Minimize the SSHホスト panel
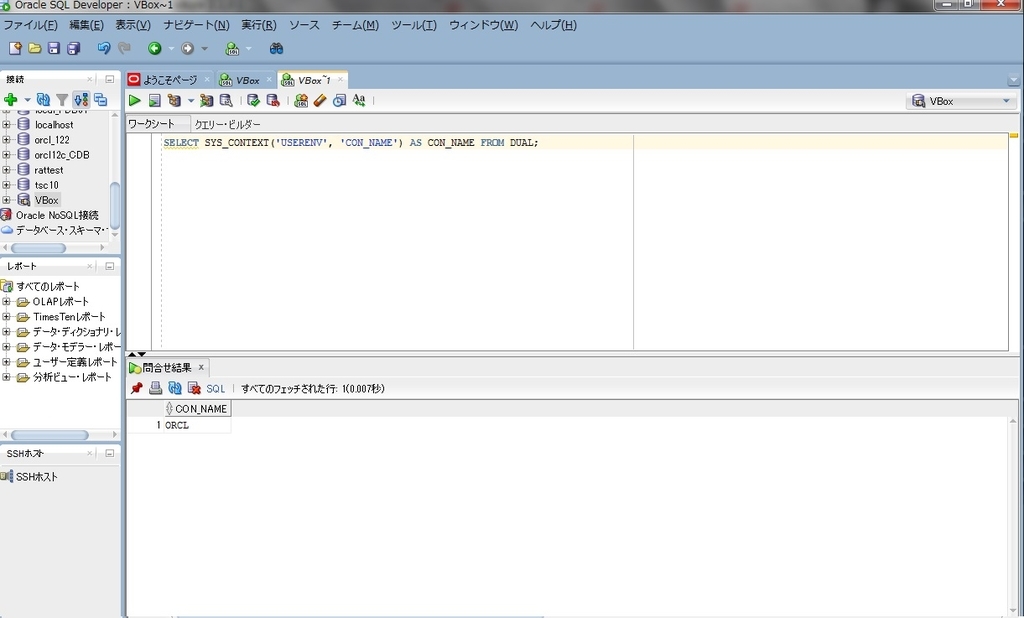 [110, 453]
